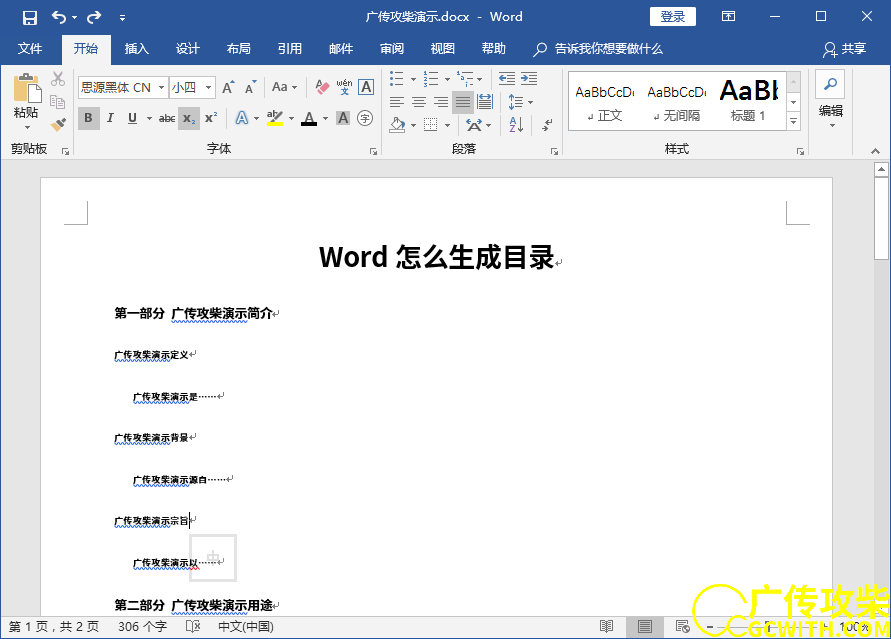Open the Asian layout tool
The height and width of the screenshot is (639, 891).
[474, 125]
